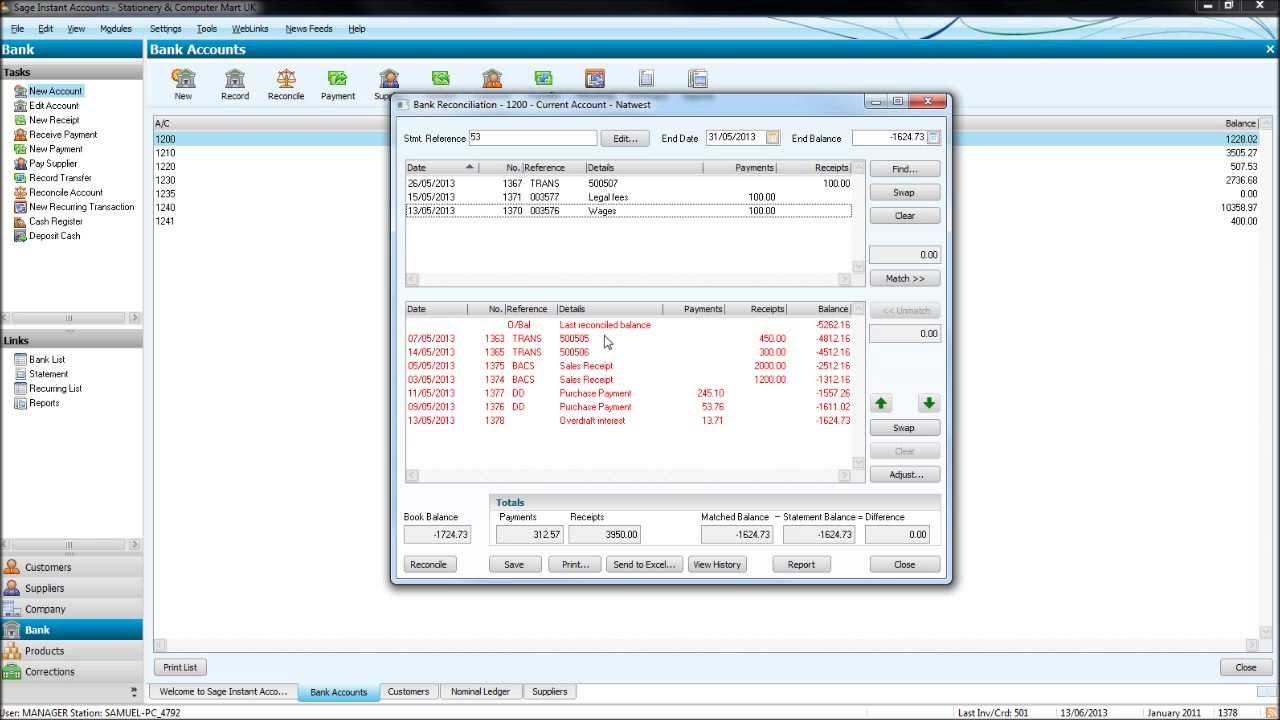1280x720 pixels.
Task: Click the Stmt. Reference input field
Action: pyautogui.click(x=532, y=138)
